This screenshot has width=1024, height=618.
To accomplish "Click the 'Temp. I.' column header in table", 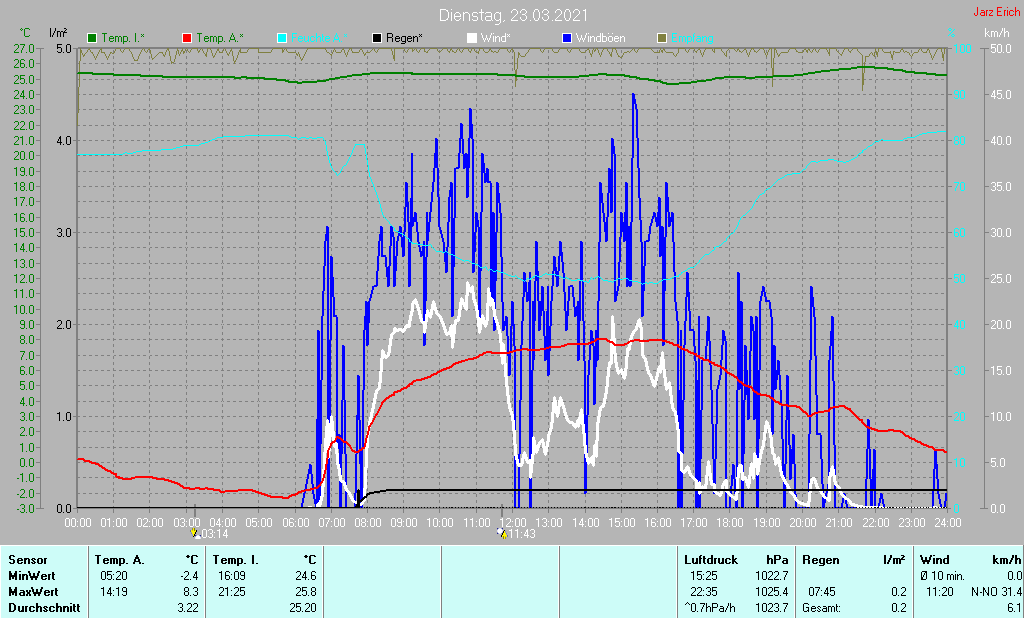I will click(x=236, y=560).
